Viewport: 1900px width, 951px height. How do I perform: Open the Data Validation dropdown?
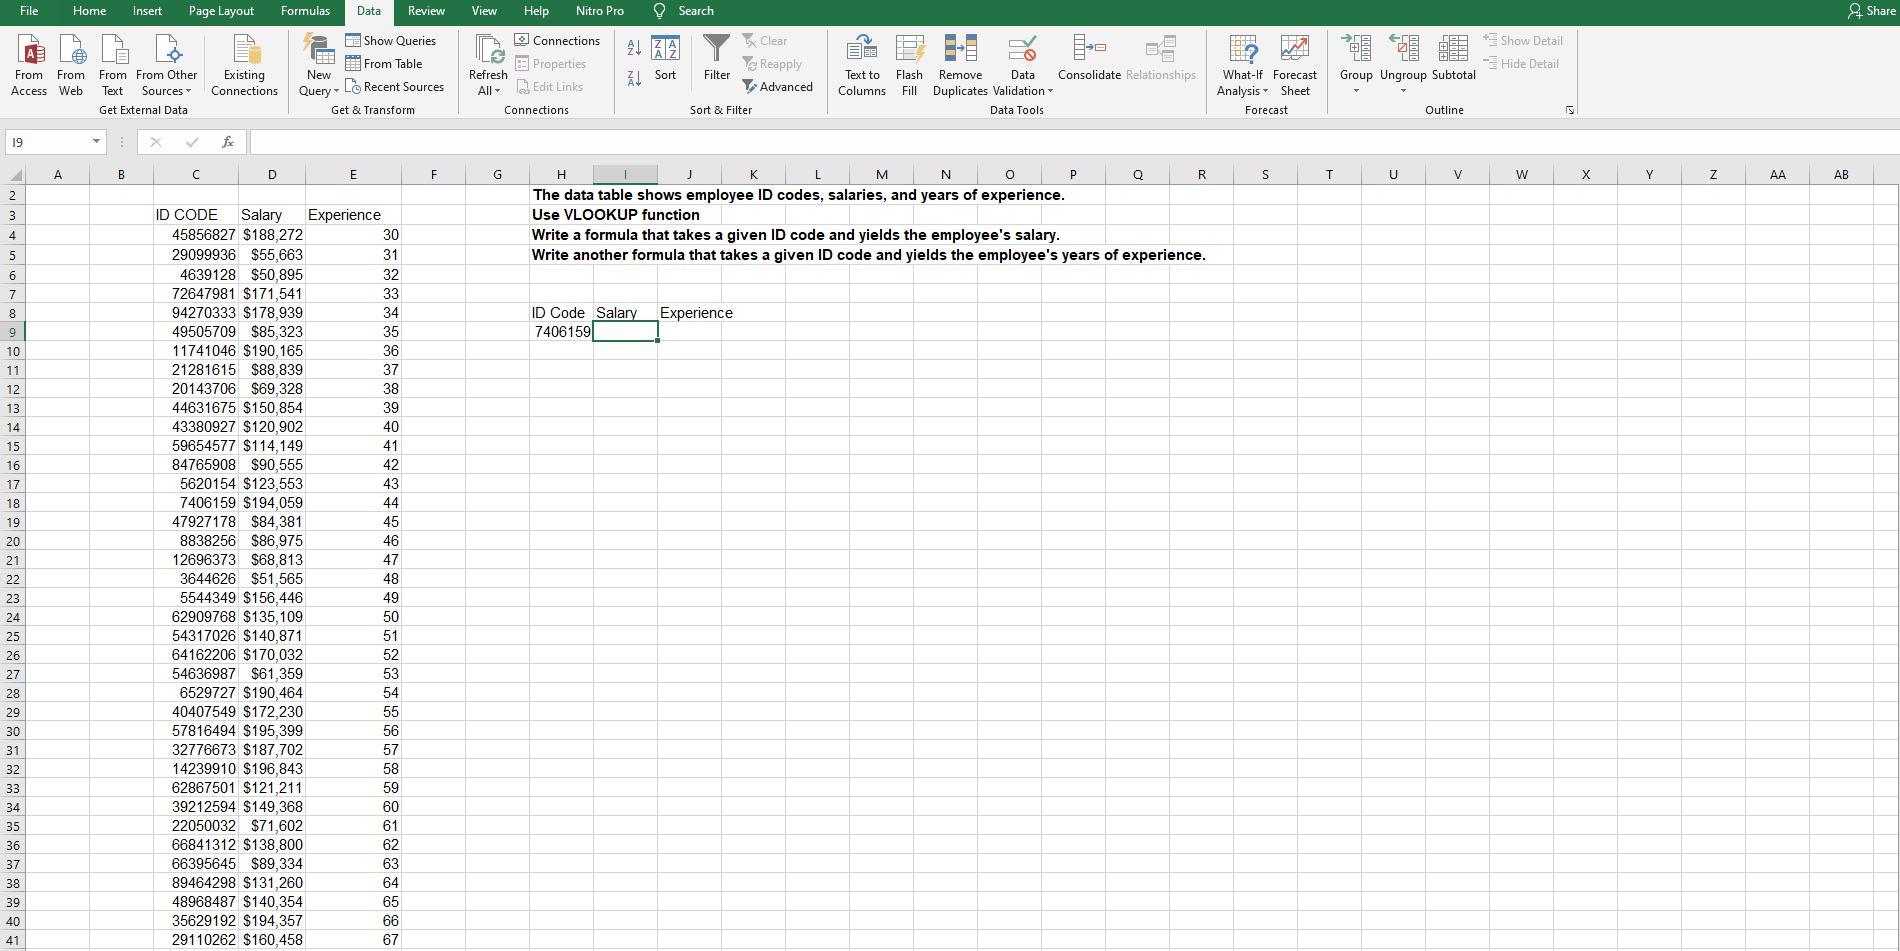pos(1021,63)
